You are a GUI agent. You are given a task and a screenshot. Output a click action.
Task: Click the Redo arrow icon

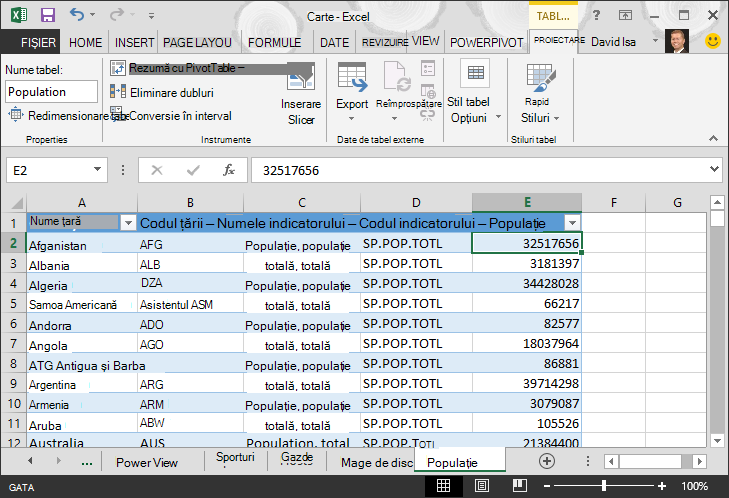[x=117, y=15]
